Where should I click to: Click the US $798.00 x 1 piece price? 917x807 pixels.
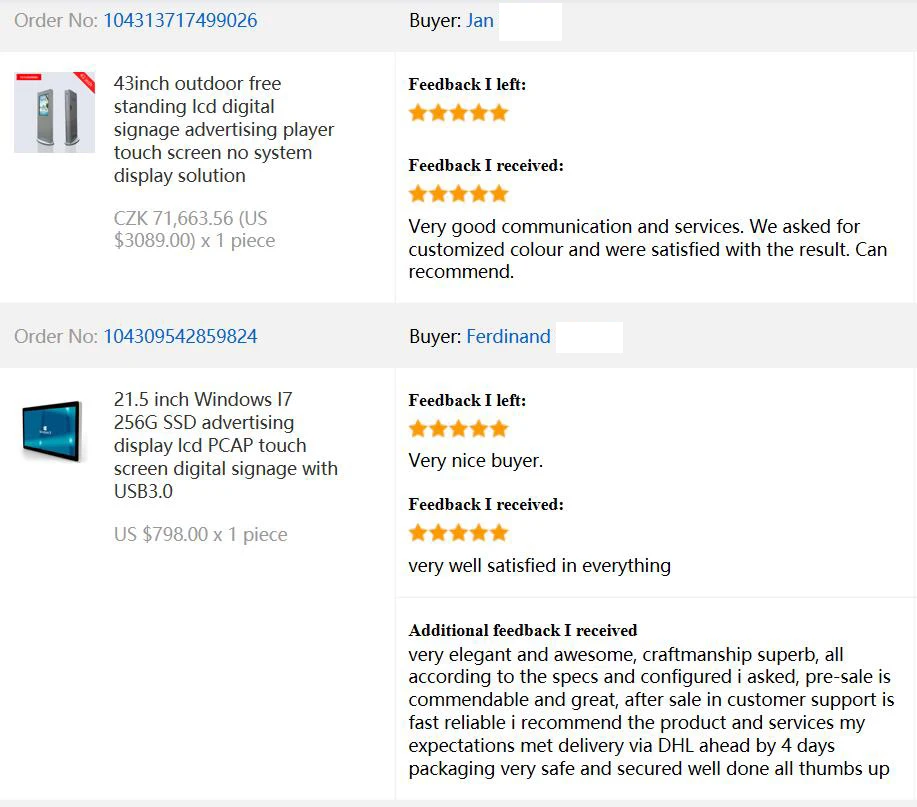(x=201, y=534)
